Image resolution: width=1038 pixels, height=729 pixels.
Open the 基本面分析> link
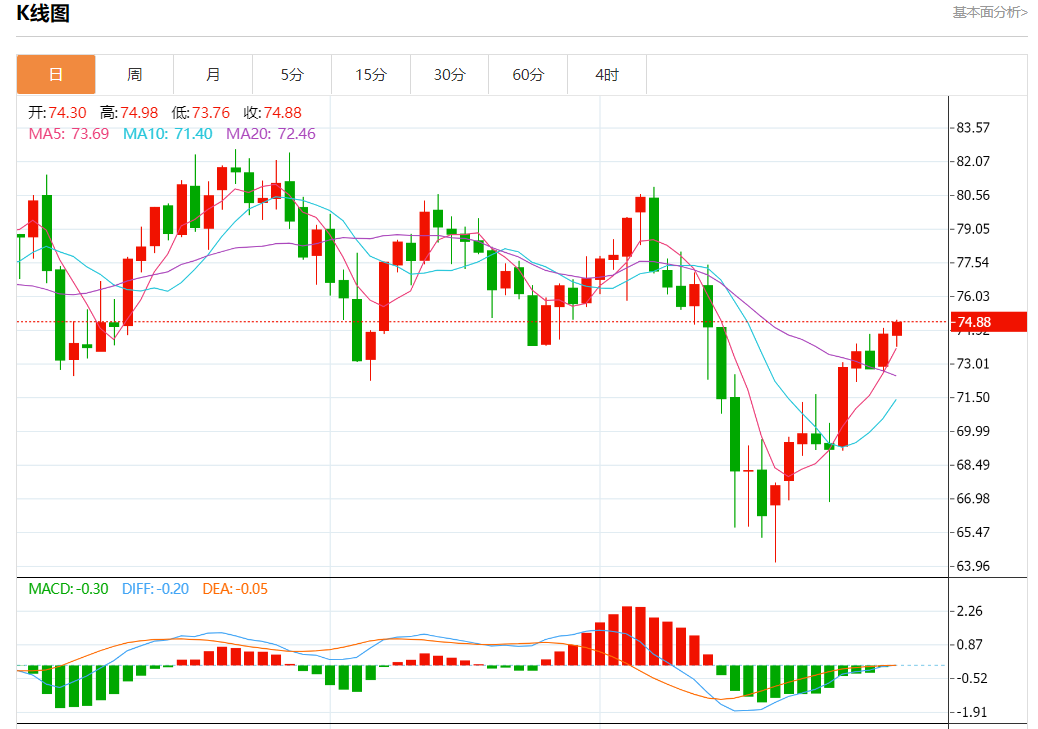[990, 13]
